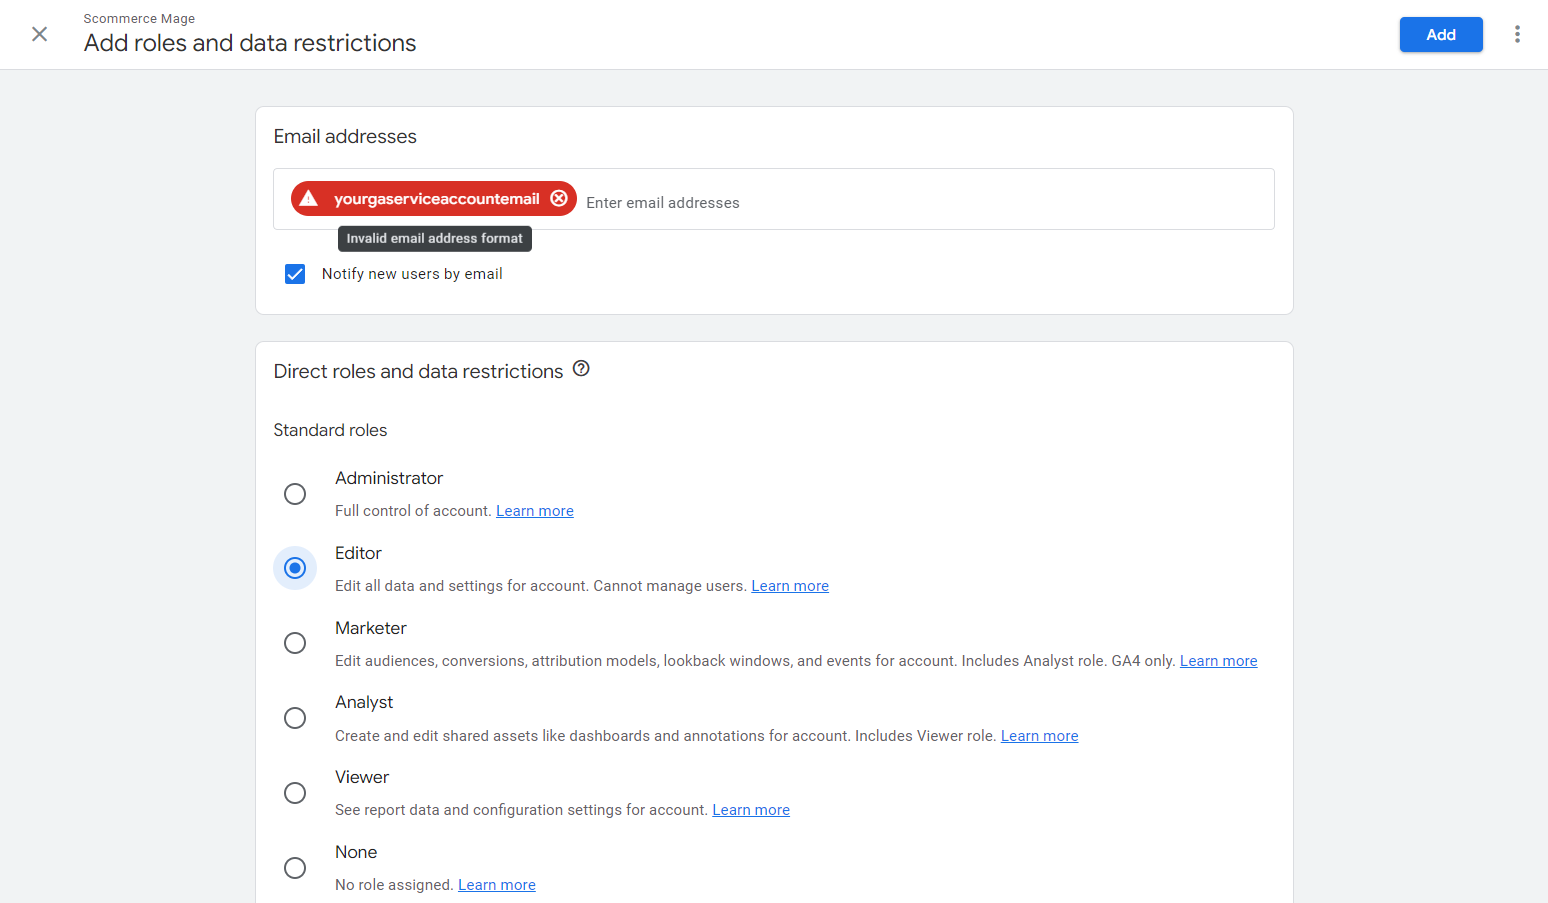Open Learn more link for Editor
The height and width of the screenshot is (903, 1548).
point(789,586)
